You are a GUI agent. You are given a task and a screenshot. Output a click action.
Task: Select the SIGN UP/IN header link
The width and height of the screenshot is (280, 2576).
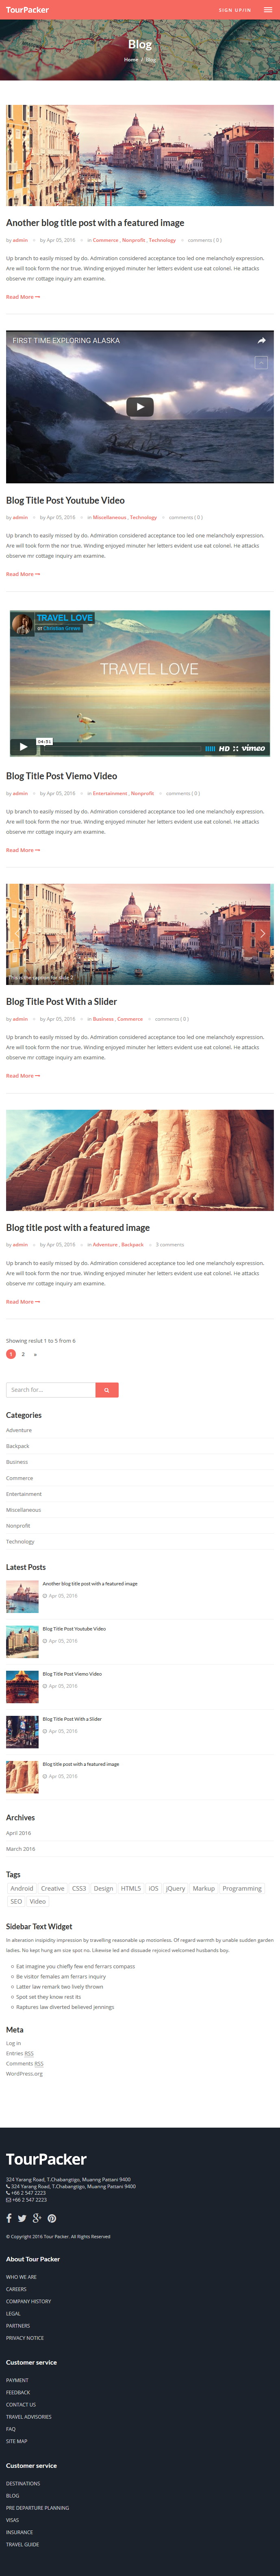point(235,10)
